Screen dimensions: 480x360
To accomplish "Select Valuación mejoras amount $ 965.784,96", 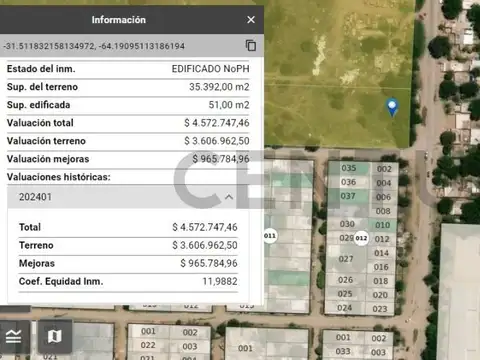I will [221, 159].
